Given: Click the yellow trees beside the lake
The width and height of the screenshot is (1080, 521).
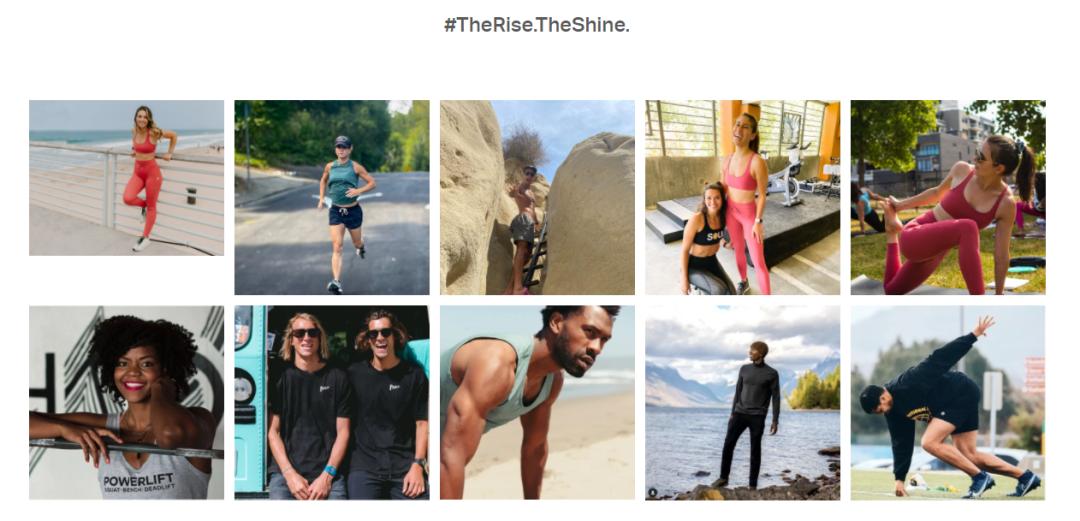Looking at the screenshot, I should coord(813,389).
